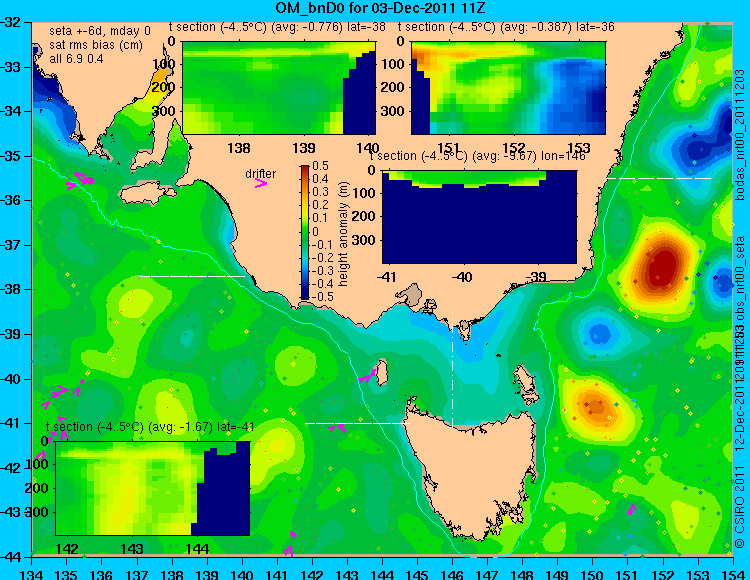Open the lat=-36 temperature section inset plot
Screen dimensions: 750x580
click(508, 88)
